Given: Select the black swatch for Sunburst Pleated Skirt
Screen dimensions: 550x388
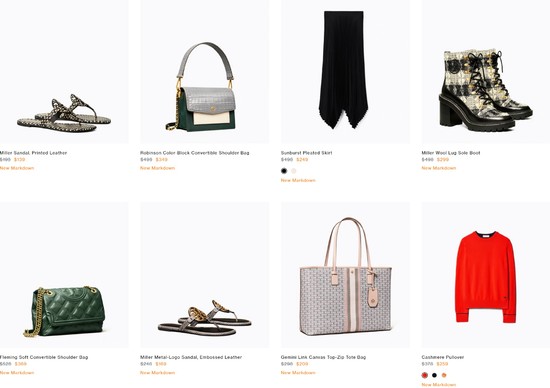Looking at the screenshot, I should pyautogui.click(x=284, y=171).
